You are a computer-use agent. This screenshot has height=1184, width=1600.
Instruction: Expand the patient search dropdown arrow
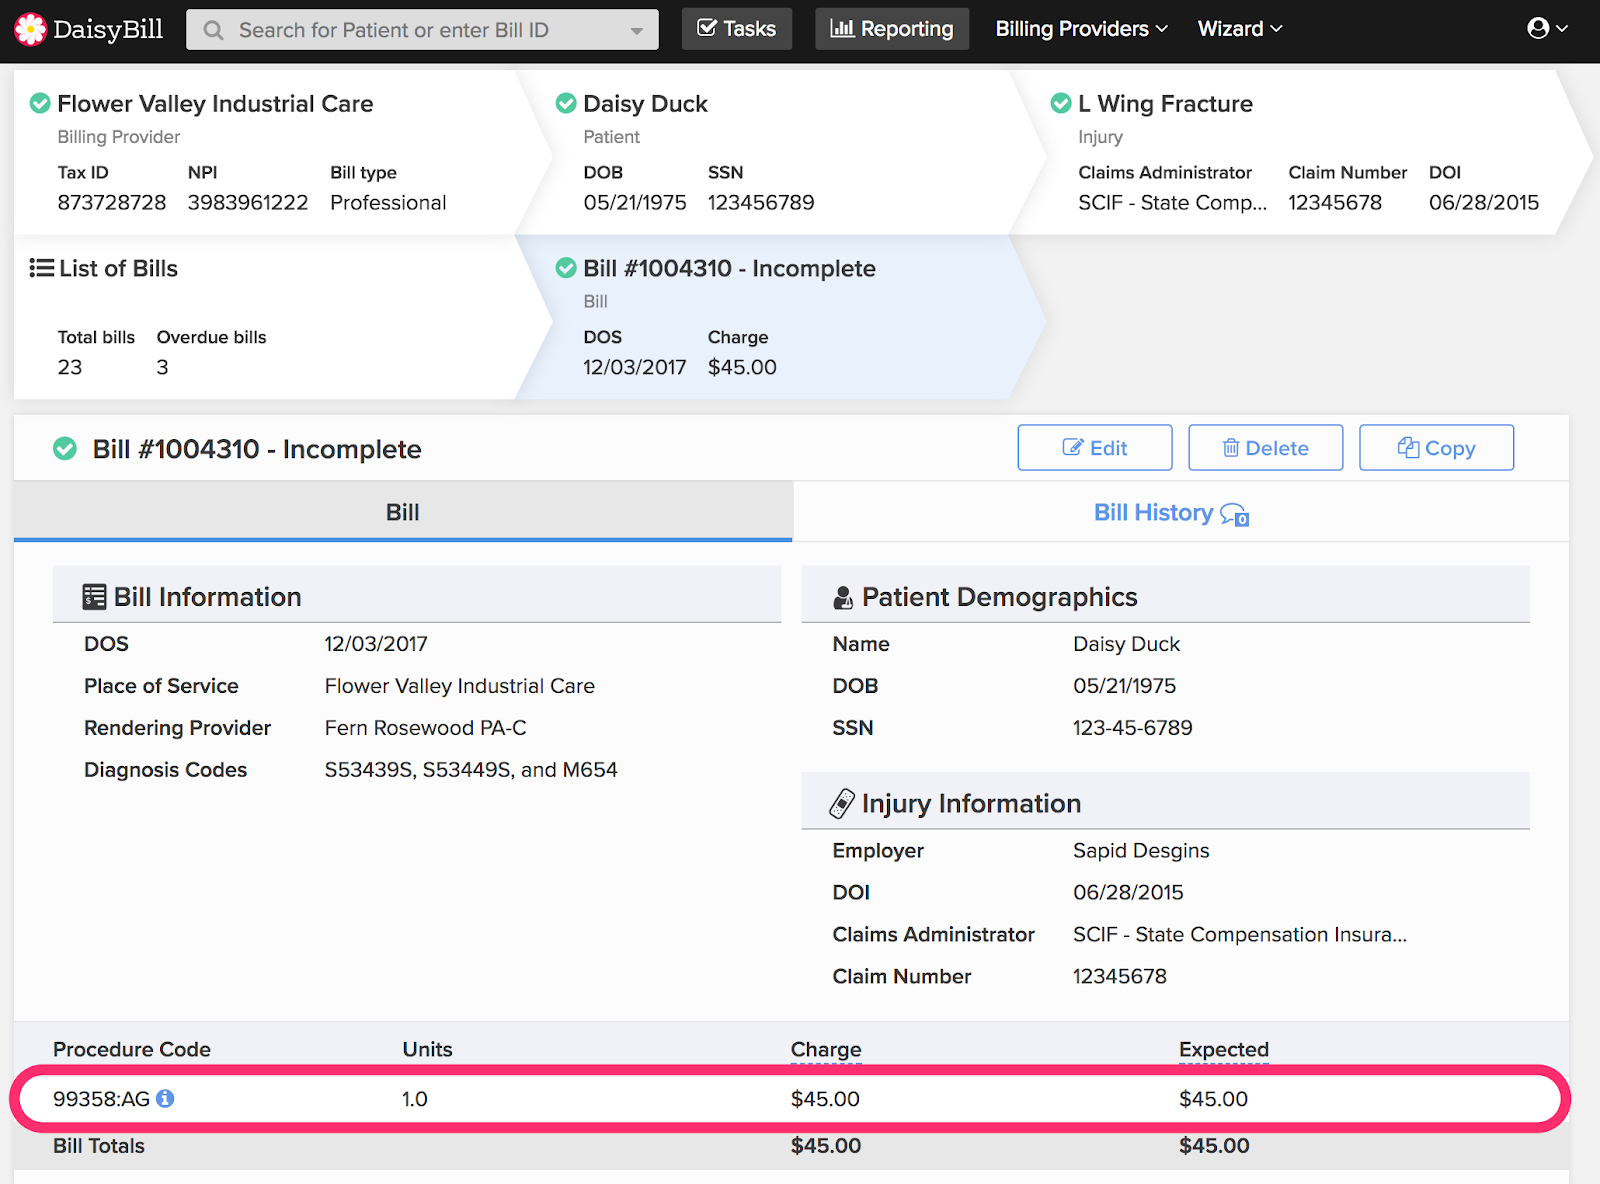pyautogui.click(x=636, y=30)
